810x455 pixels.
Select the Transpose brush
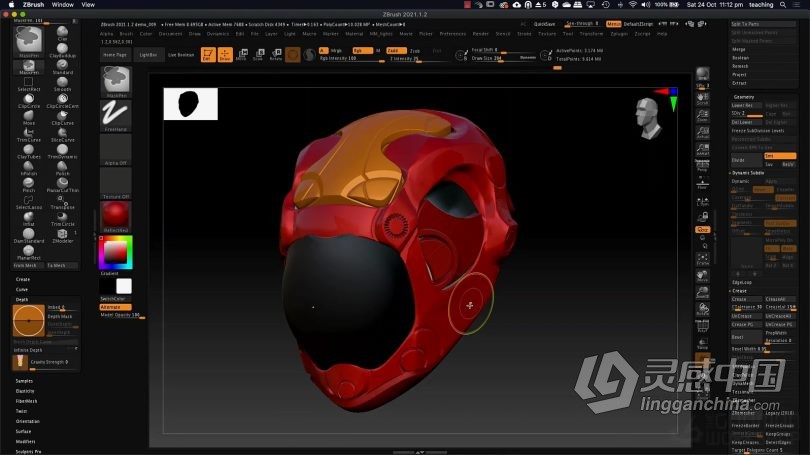click(63, 202)
